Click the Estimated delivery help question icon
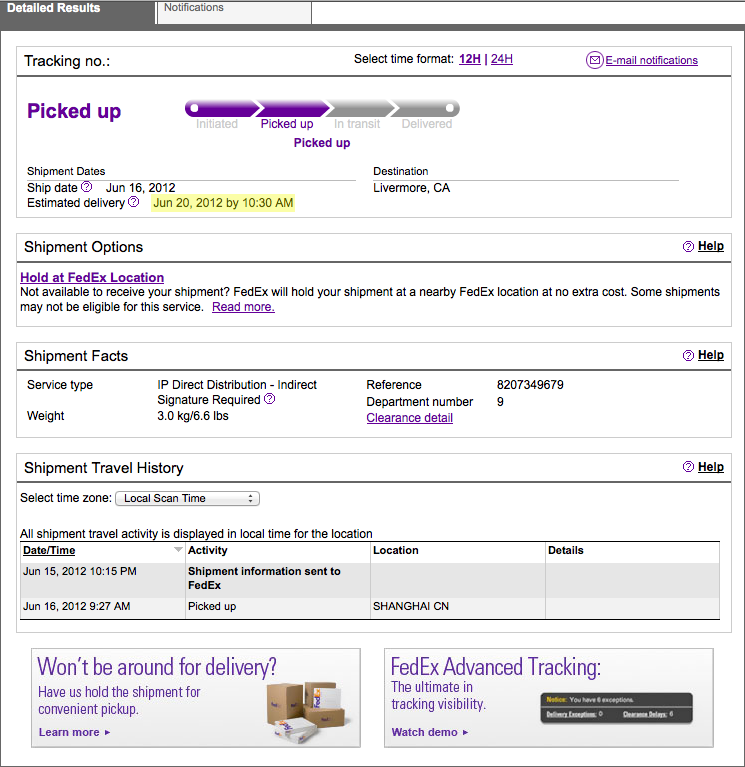Screen dimensions: 745x767 (x=134, y=202)
